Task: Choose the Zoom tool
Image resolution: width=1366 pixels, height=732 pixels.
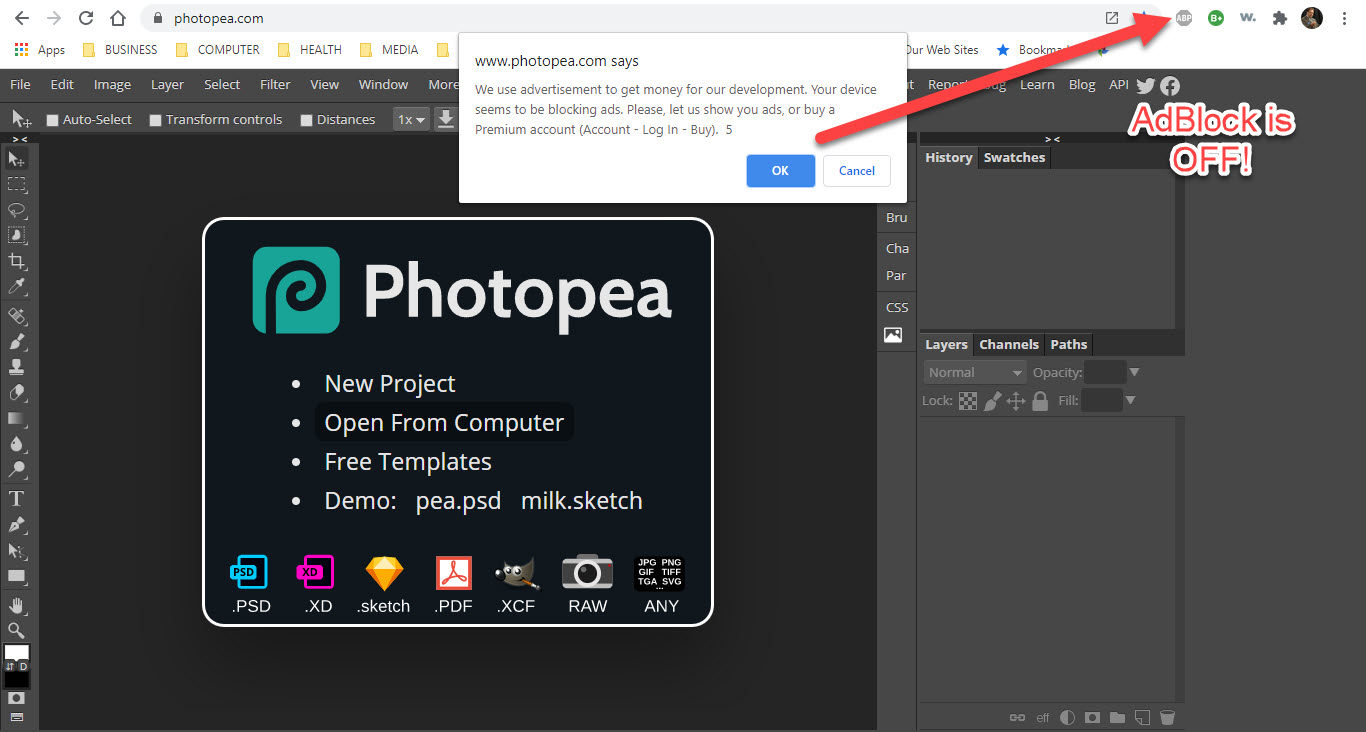Action: pyautogui.click(x=17, y=629)
